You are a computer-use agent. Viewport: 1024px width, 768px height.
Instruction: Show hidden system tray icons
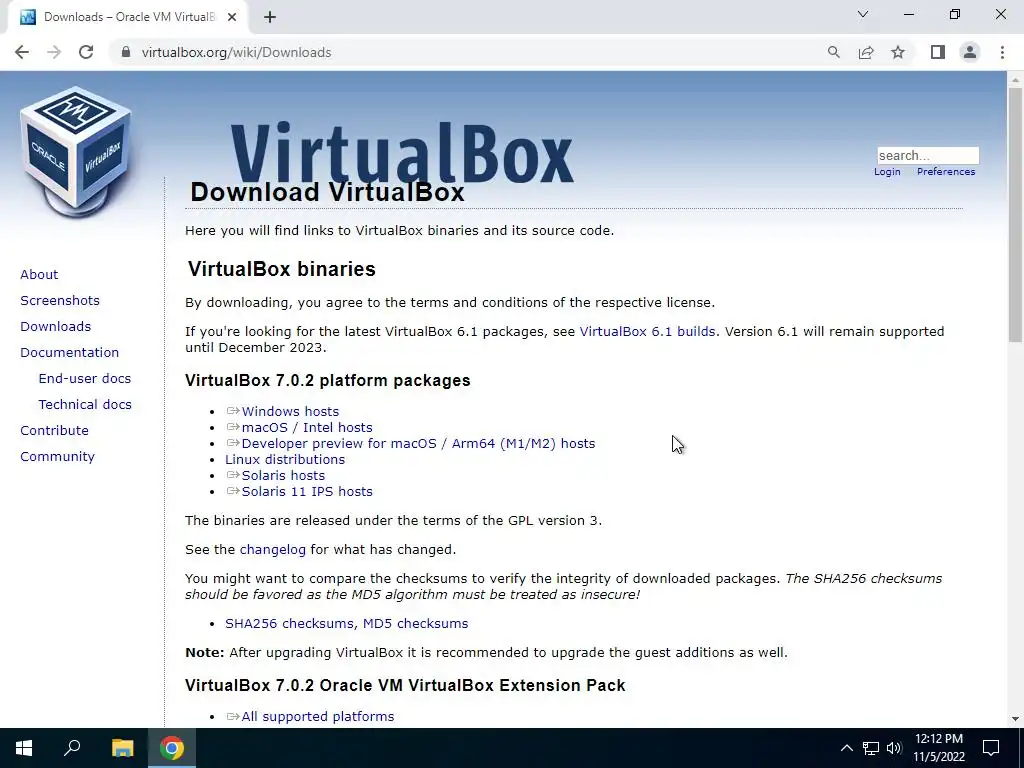846,748
